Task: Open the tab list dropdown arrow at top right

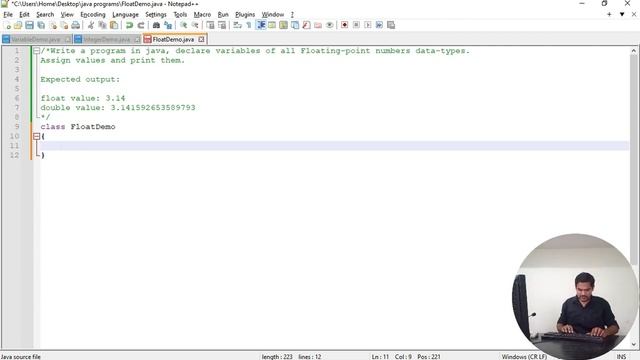Action: click(x=622, y=14)
